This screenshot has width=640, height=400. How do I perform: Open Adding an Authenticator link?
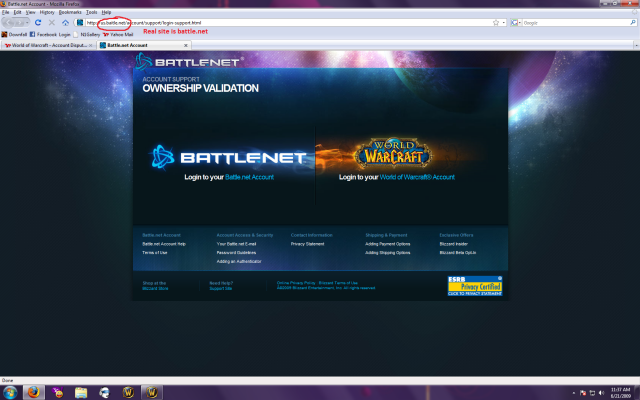239,261
